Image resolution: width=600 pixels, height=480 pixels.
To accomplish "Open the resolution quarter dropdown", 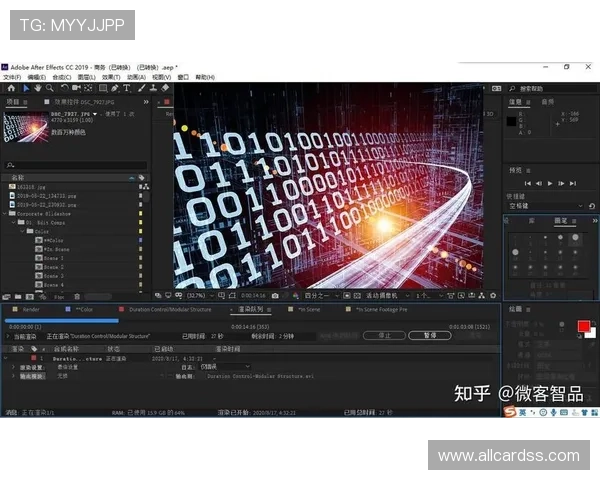I will 321,296.
